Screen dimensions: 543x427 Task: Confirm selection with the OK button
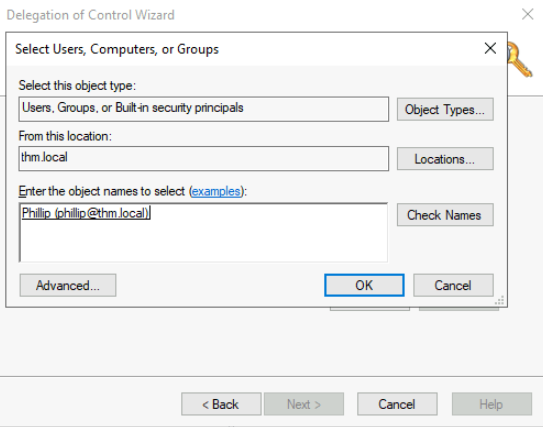coord(364,285)
